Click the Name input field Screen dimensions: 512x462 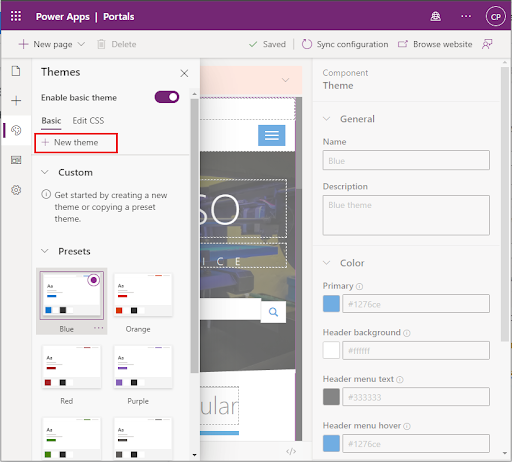pos(406,160)
